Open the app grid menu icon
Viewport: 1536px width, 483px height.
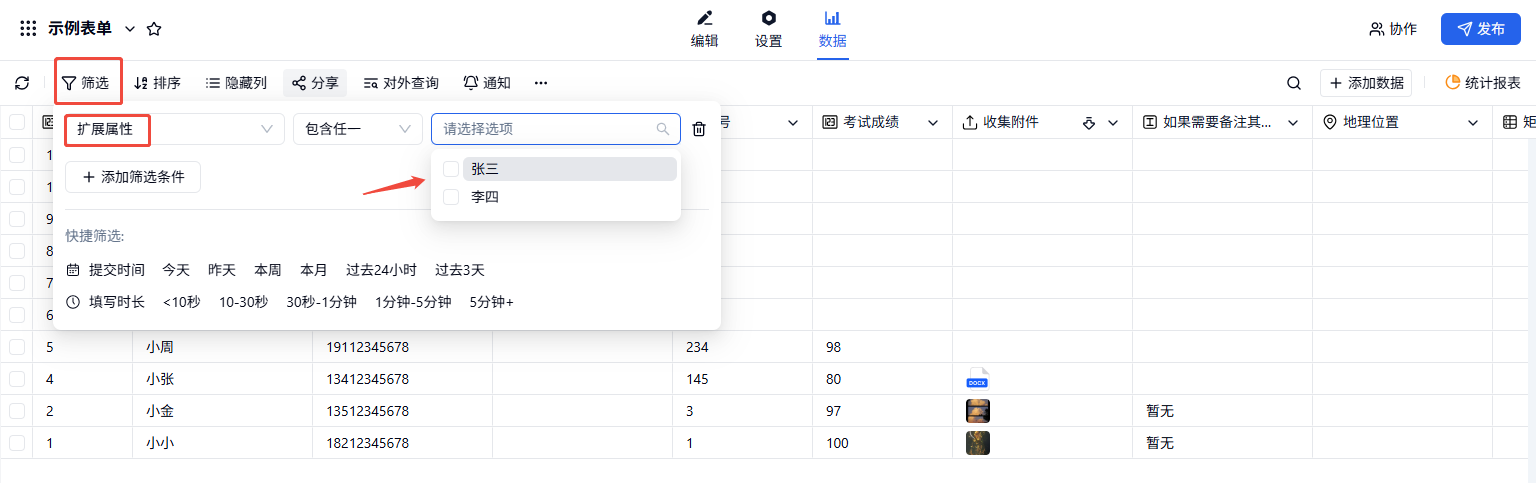click(x=28, y=29)
